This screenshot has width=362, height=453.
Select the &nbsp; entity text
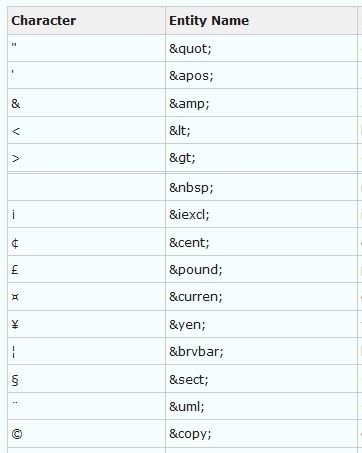[191, 188]
